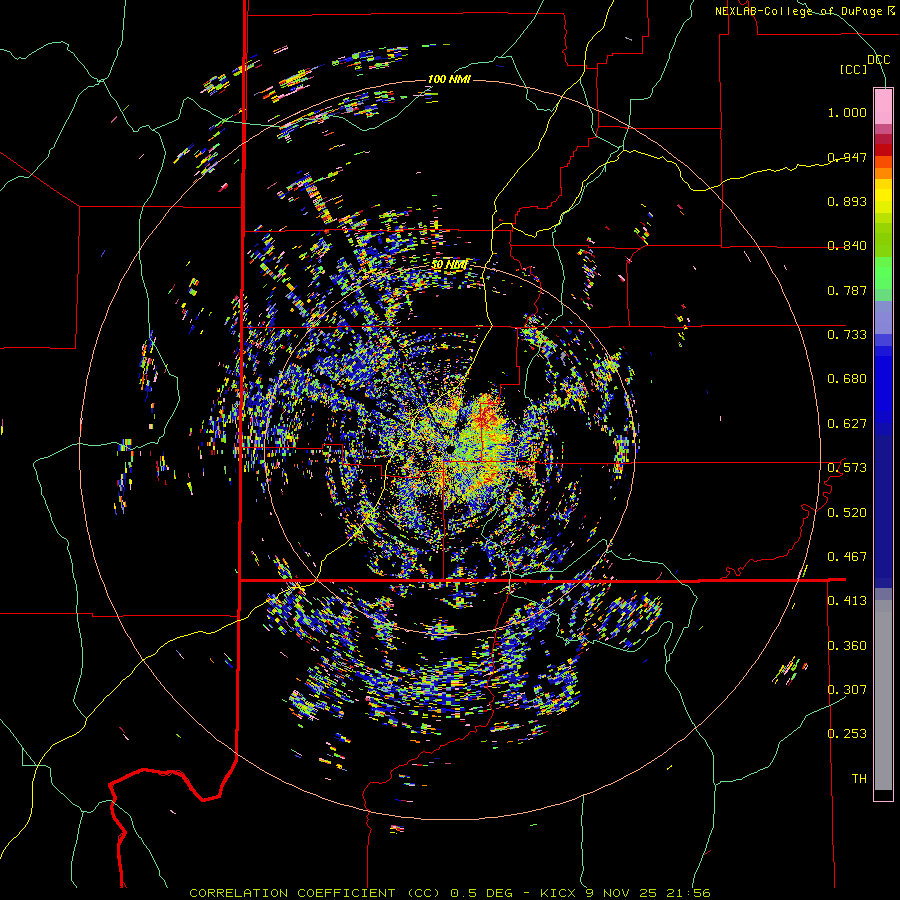900x900 pixels.
Task: Click the 0.573 scale value
Action: [847, 468]
